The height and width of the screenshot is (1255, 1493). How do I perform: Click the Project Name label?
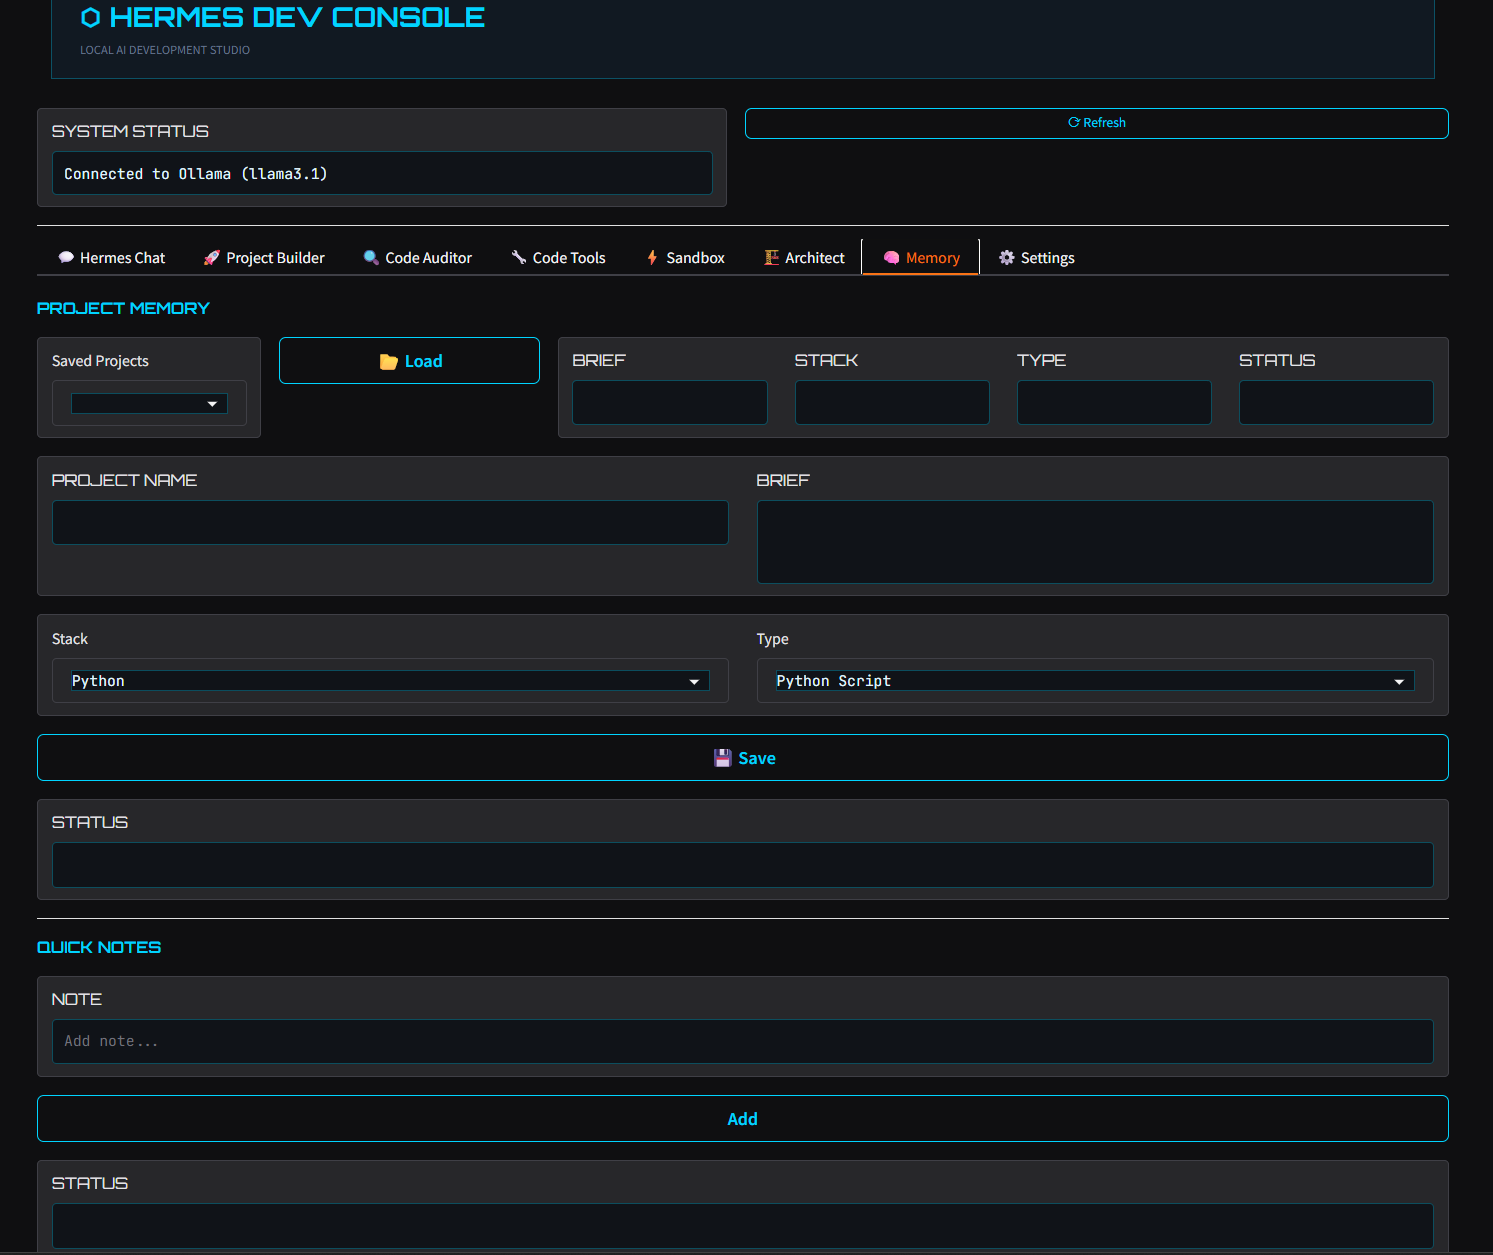124,480
